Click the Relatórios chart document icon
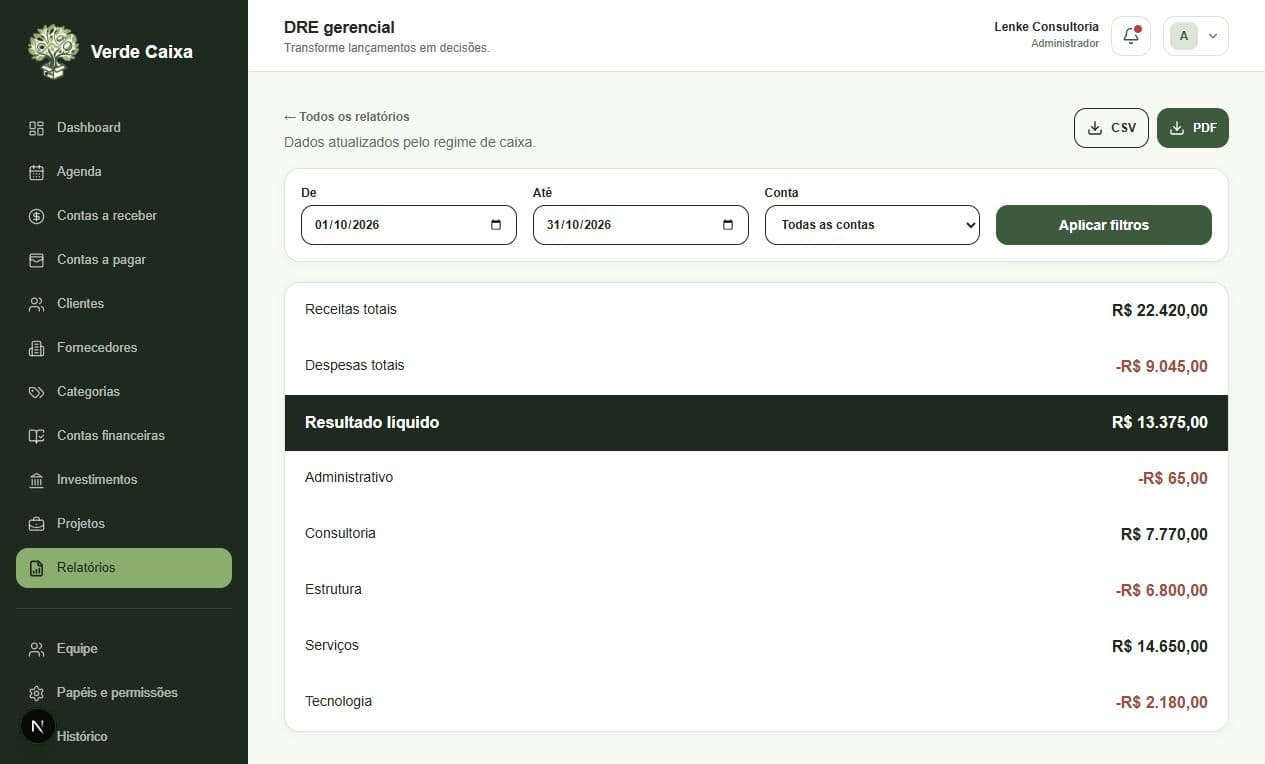The image size is (1265, 764). (x=37, y=568)
